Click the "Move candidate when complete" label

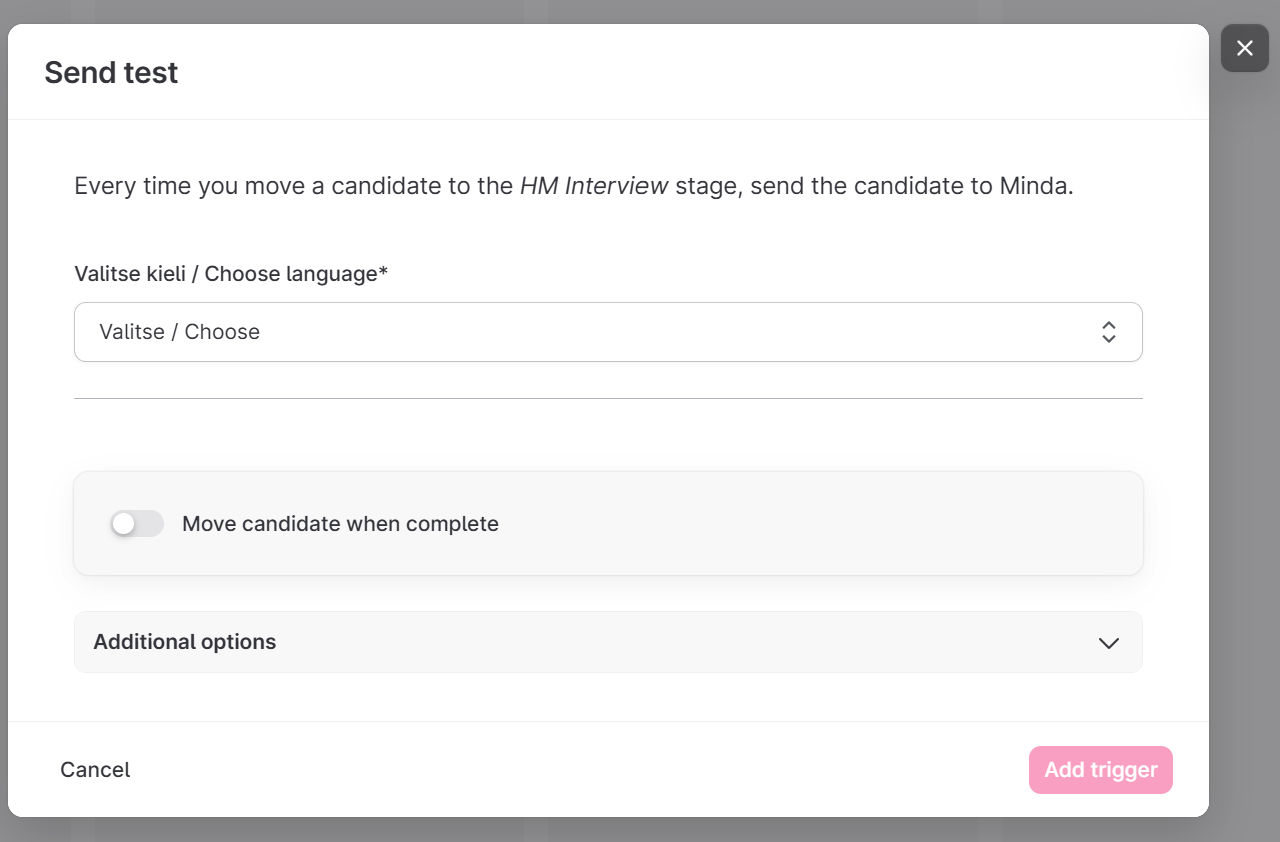[x=340, y=524]
